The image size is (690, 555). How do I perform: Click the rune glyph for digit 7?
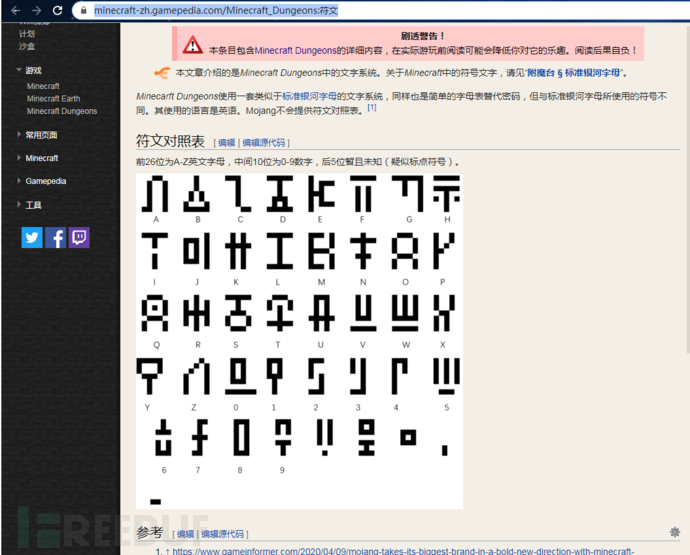(199, 437)
